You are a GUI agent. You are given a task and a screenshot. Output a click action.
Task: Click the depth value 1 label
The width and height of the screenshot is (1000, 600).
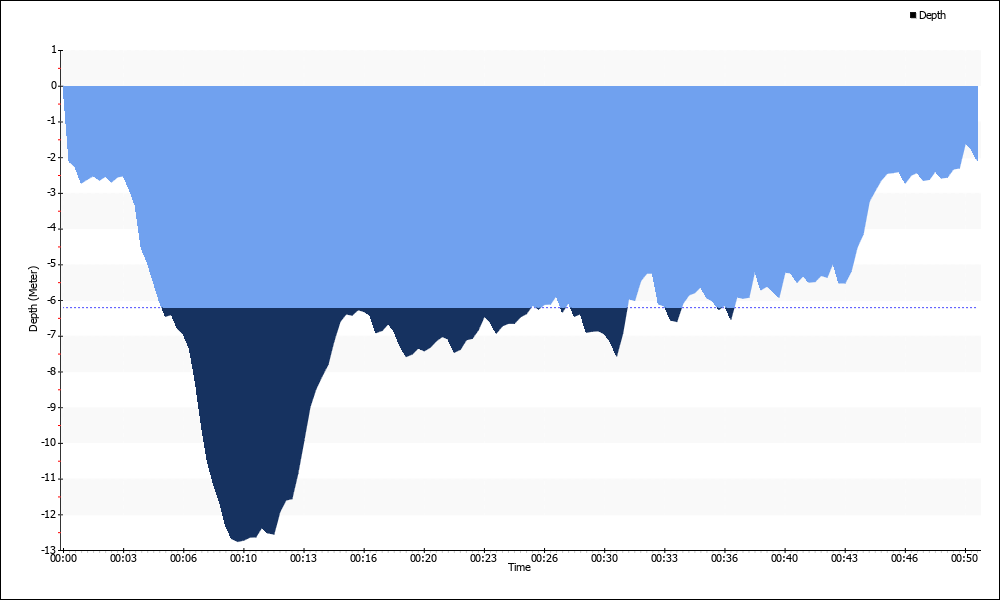click(x=54, y=49)
